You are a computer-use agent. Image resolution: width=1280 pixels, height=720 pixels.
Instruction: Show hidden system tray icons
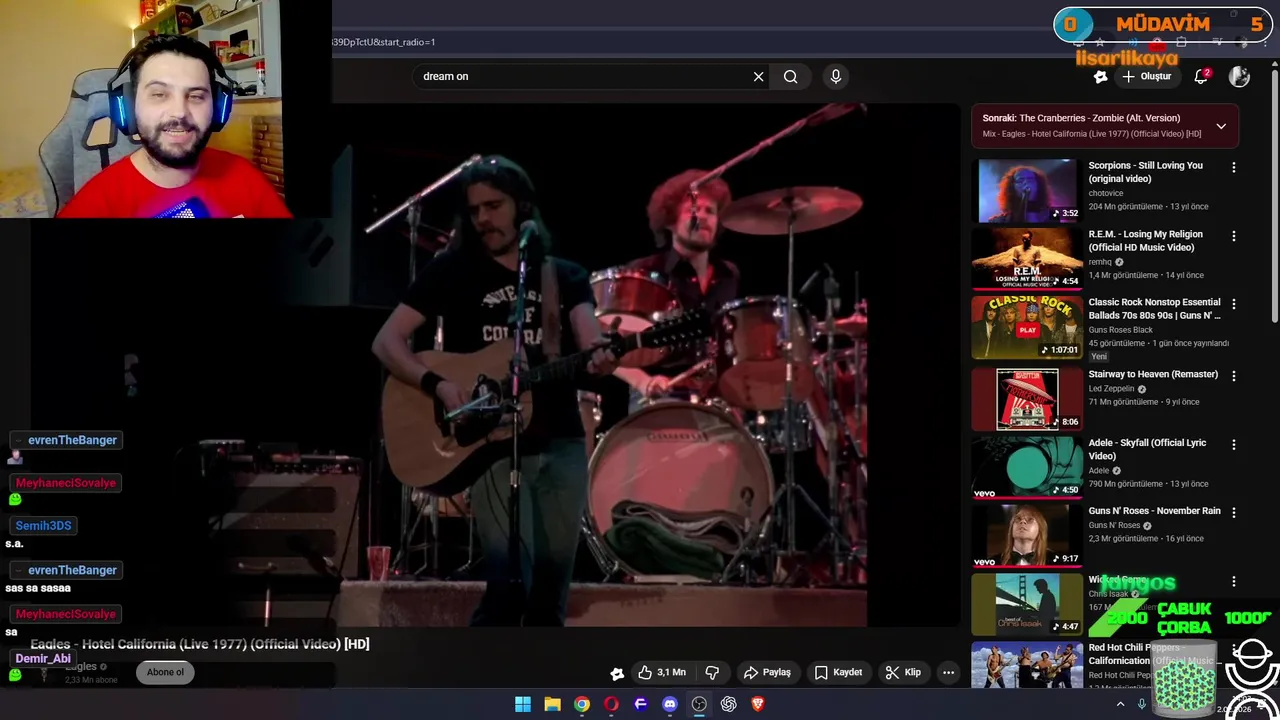tap(1120, 704)
